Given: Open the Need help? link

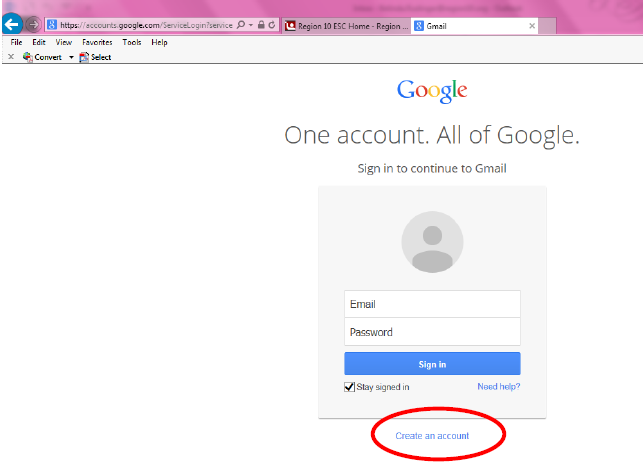Looking at the screenshot, I should (x=499, y=387).
